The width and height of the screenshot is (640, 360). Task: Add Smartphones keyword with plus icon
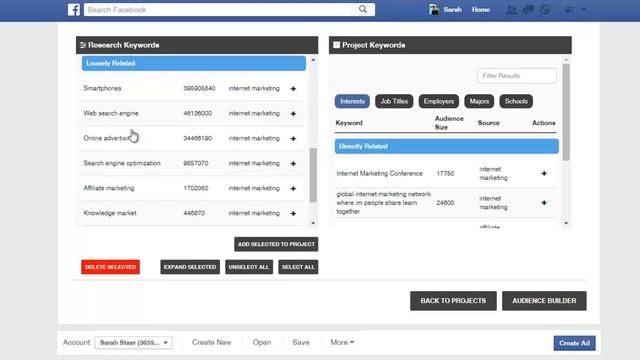pos(293,89)
